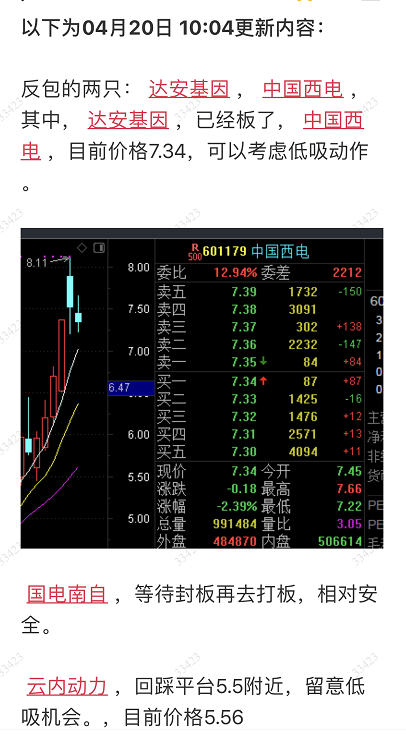The image size is (406, 734).
Task: Select the 买四 volume 2571
Action: point(303,434)
